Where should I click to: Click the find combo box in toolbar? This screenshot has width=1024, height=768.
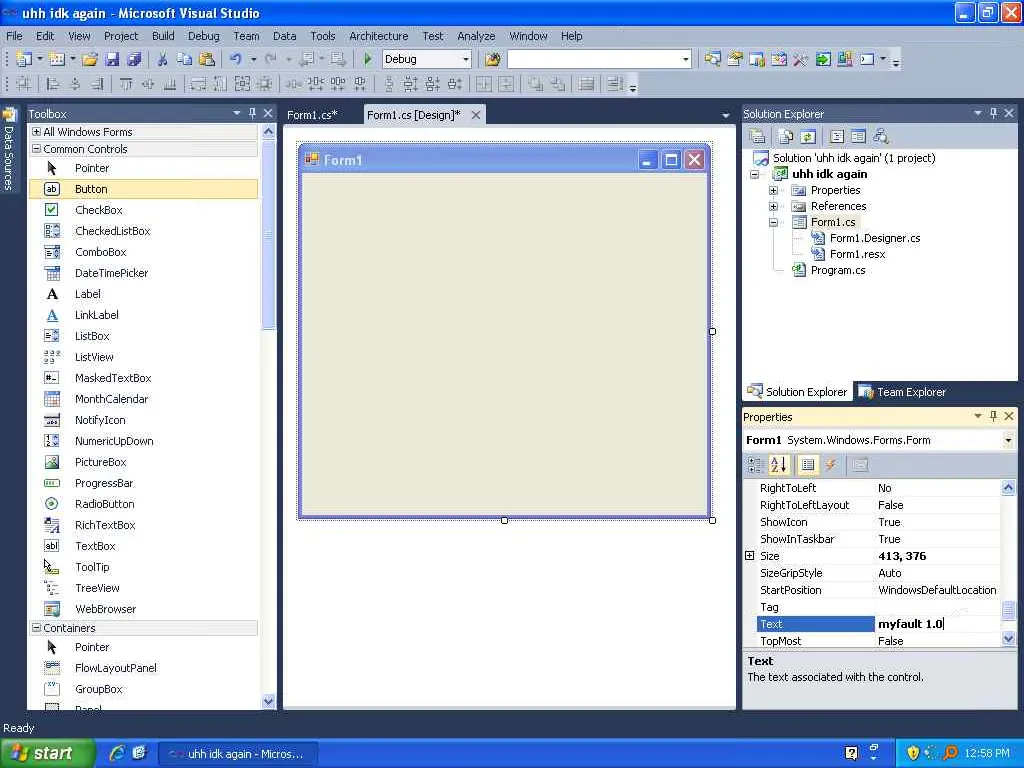(x=599, y=59)
